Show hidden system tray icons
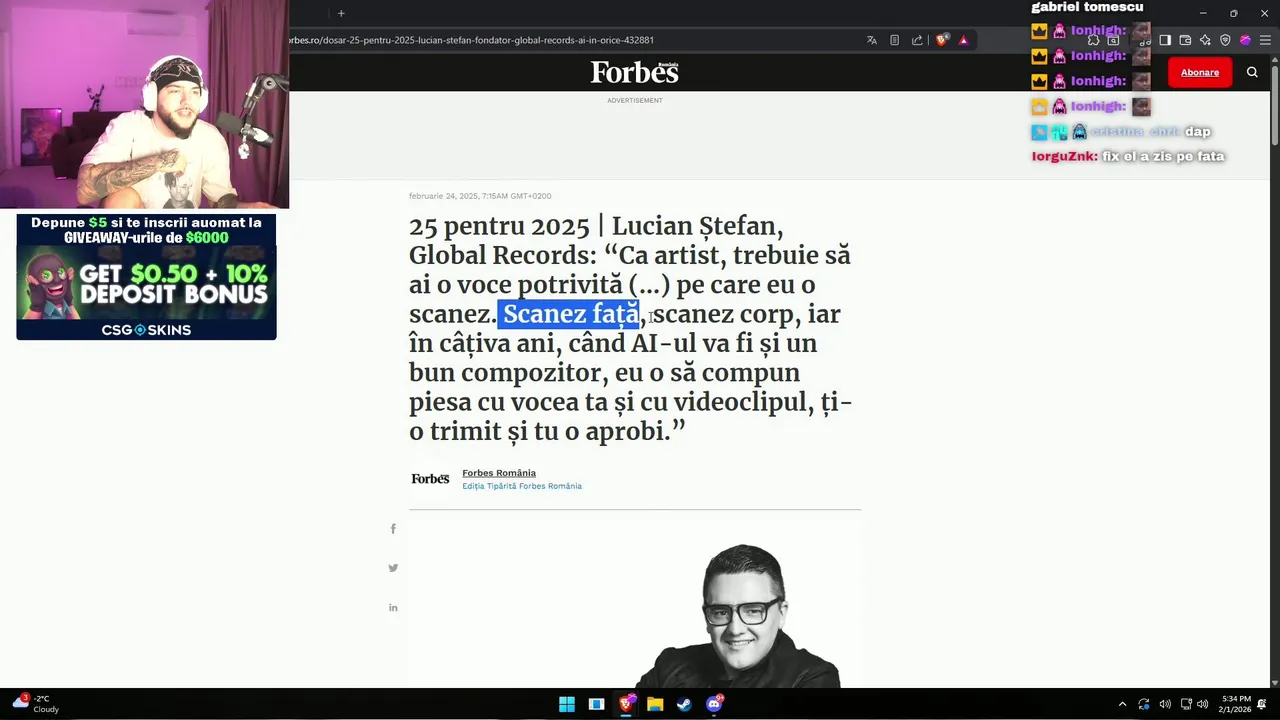 pyautogui.click(x=1122, y=704)
